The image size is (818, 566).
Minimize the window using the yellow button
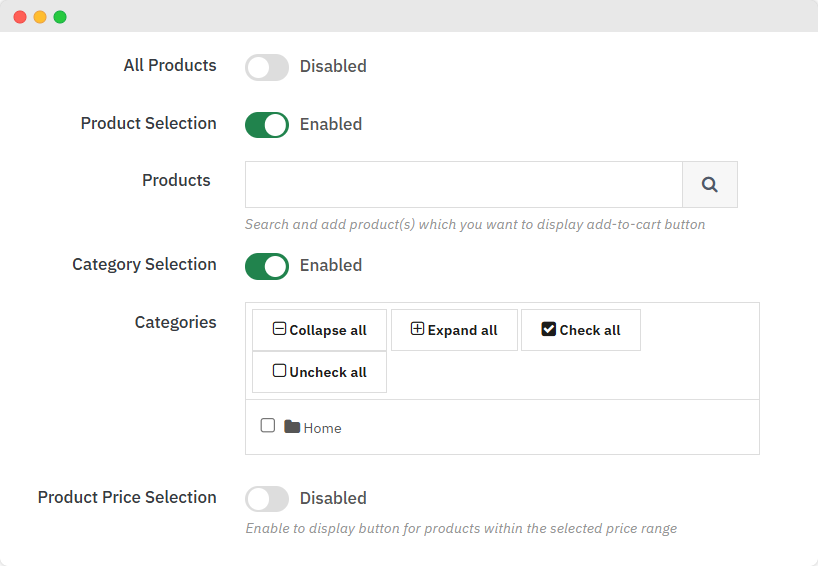pos(40,17)
